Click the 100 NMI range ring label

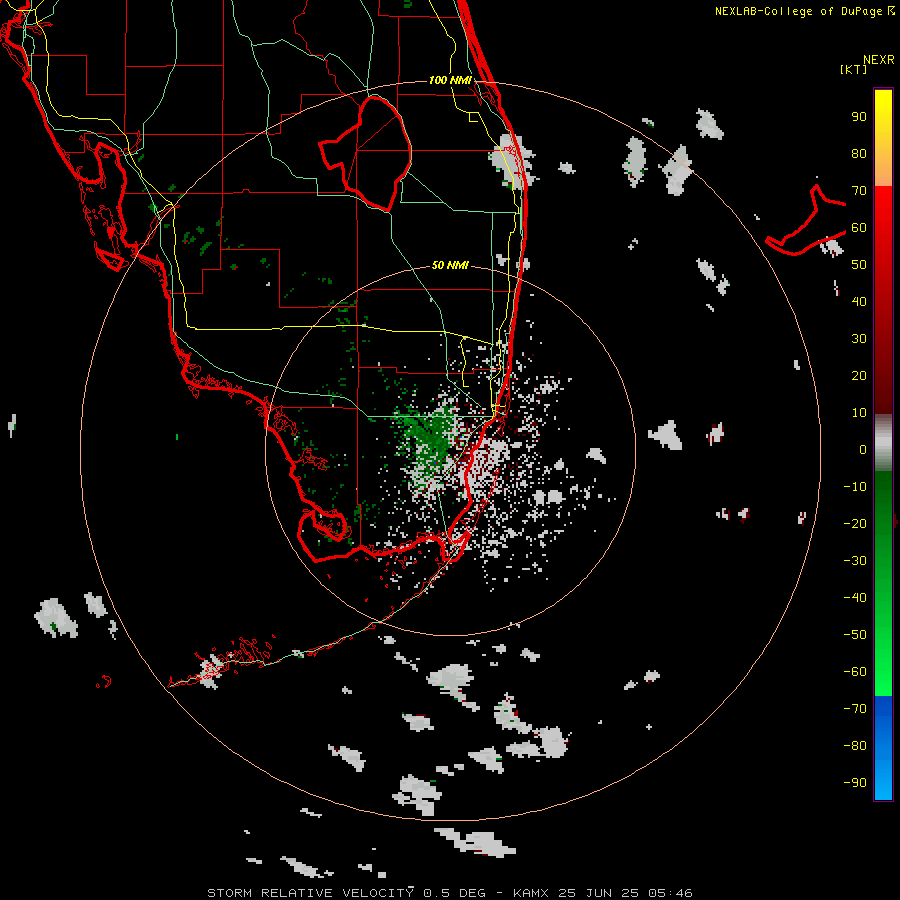tap(450, 80)
